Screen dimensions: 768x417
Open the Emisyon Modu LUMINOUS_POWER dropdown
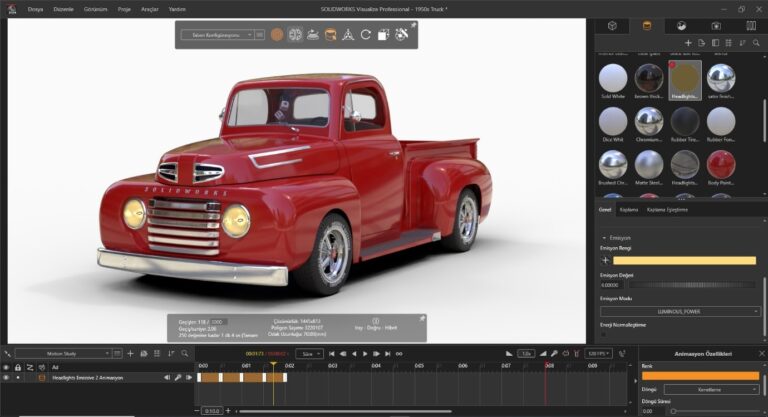click(678, 311)
